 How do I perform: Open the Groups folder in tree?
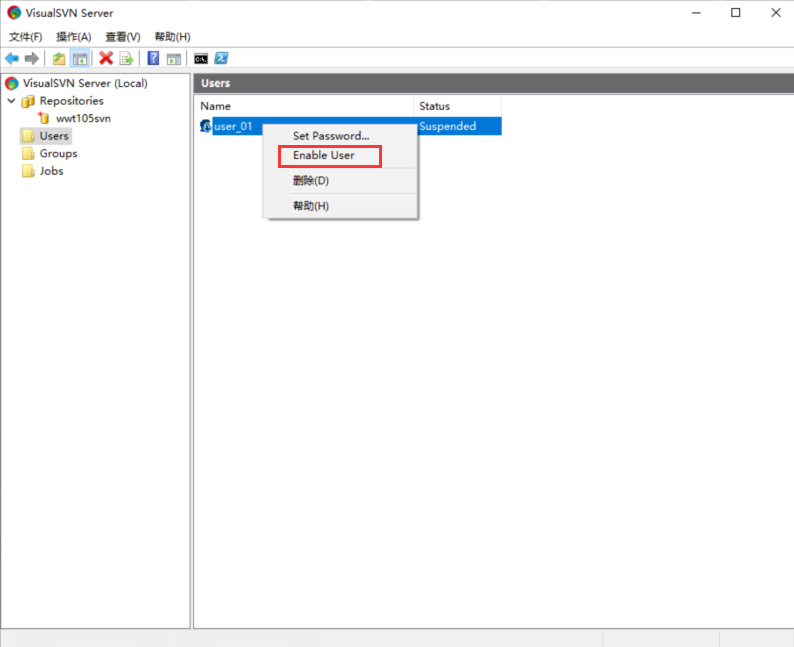[58, 153]
